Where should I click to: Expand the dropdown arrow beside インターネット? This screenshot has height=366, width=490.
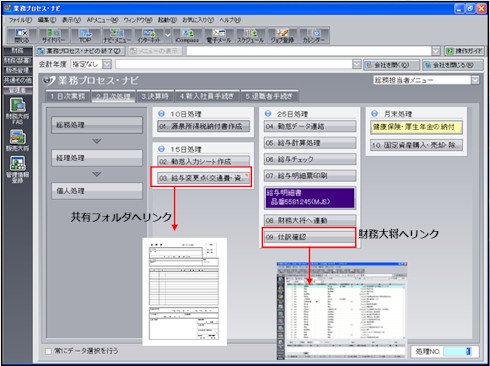point(168,35)
